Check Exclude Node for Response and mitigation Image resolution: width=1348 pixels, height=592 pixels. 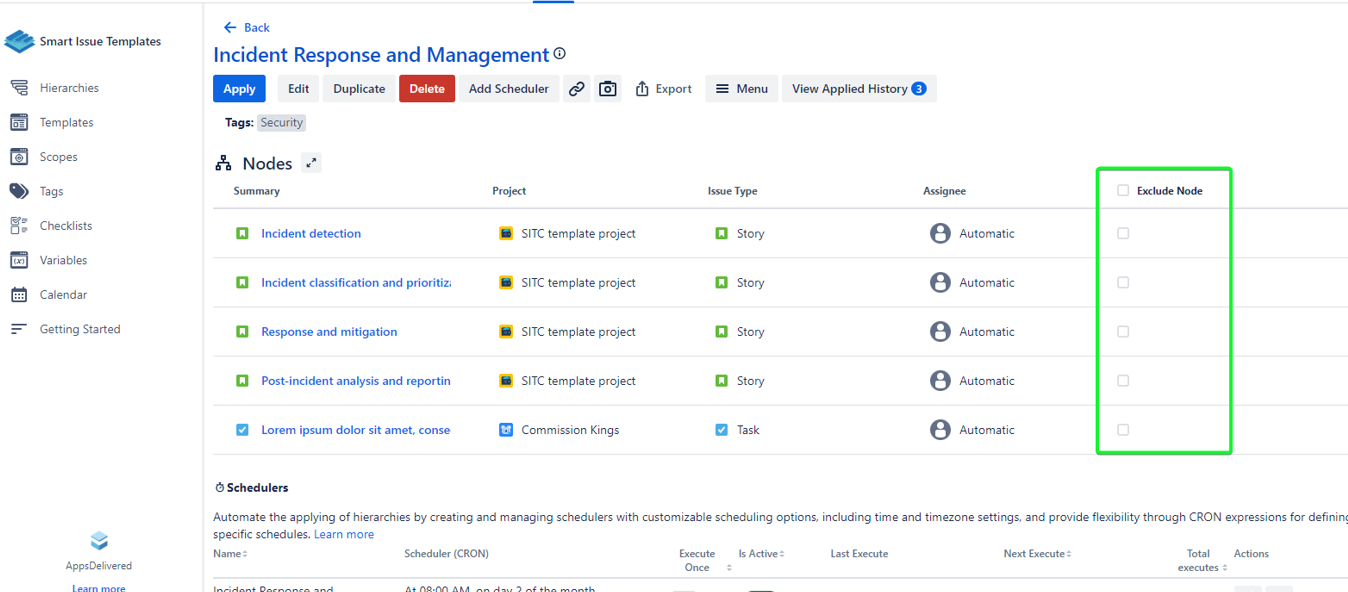[x=1123, y=331]
